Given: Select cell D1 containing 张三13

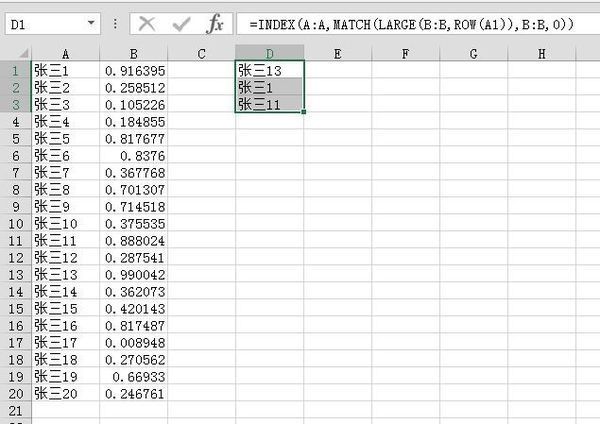Looking at the screenshot, I should click(269, 71).
